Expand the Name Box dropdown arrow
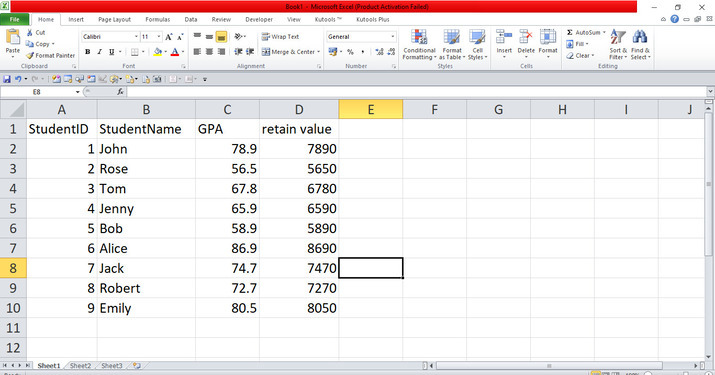Image resolution: width=715 pixels, height=375 pixels. click(78, 92)
